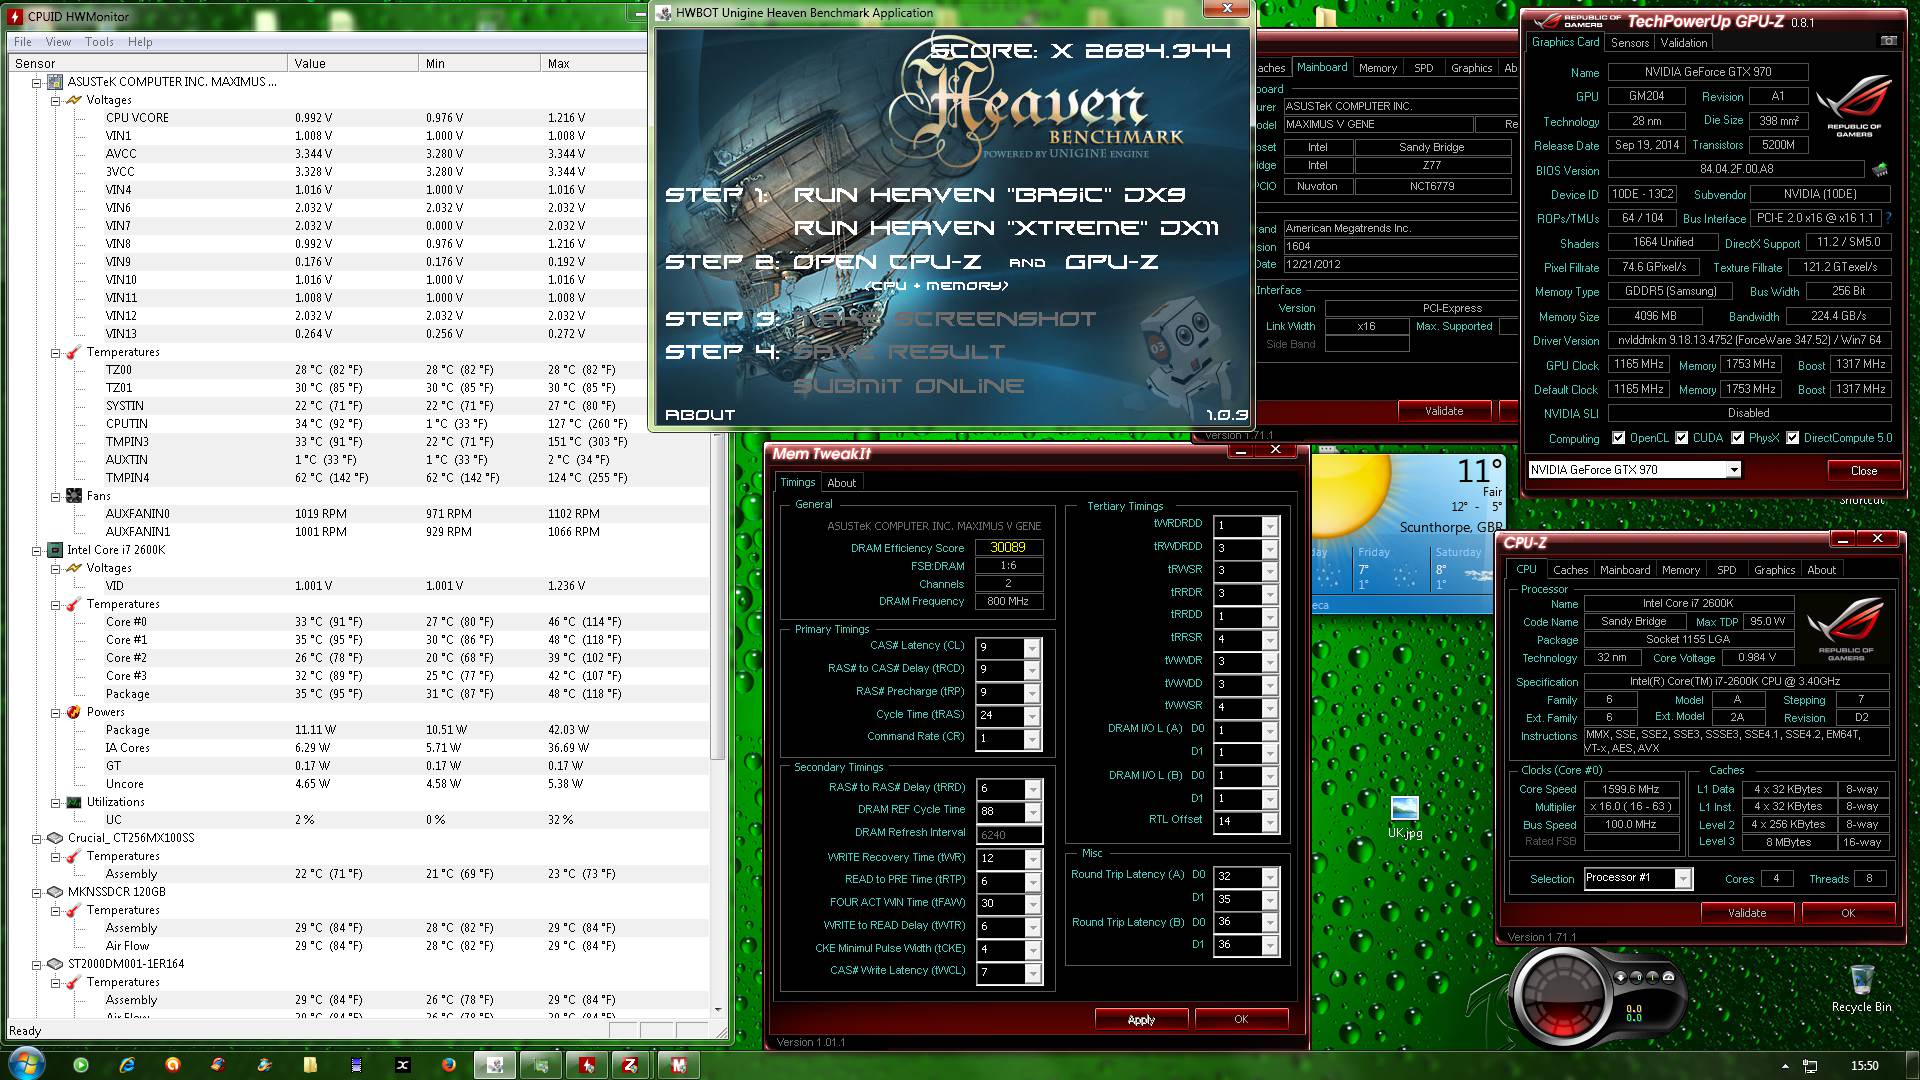Click the ASUSTeK motherboard icon in HWMonitor tree
The height and width of the screenshot is (1080, 1920).
[x=56, y=82]
